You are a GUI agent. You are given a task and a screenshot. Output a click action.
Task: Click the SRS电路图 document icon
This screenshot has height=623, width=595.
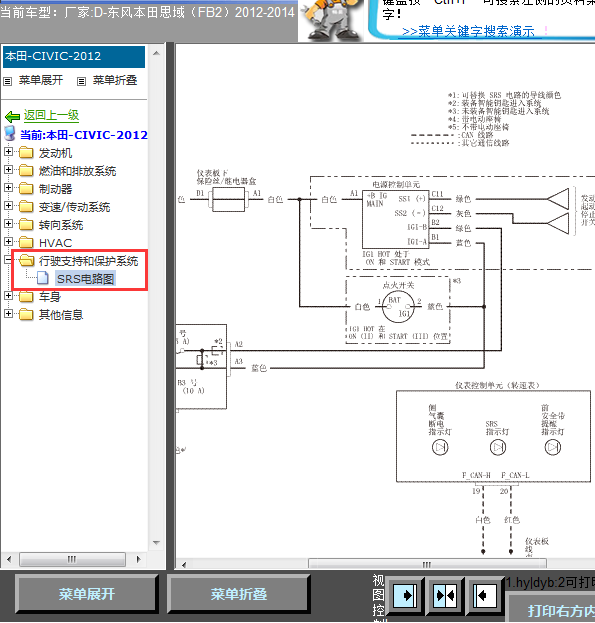pyautogui.click(x=42, y=279)
